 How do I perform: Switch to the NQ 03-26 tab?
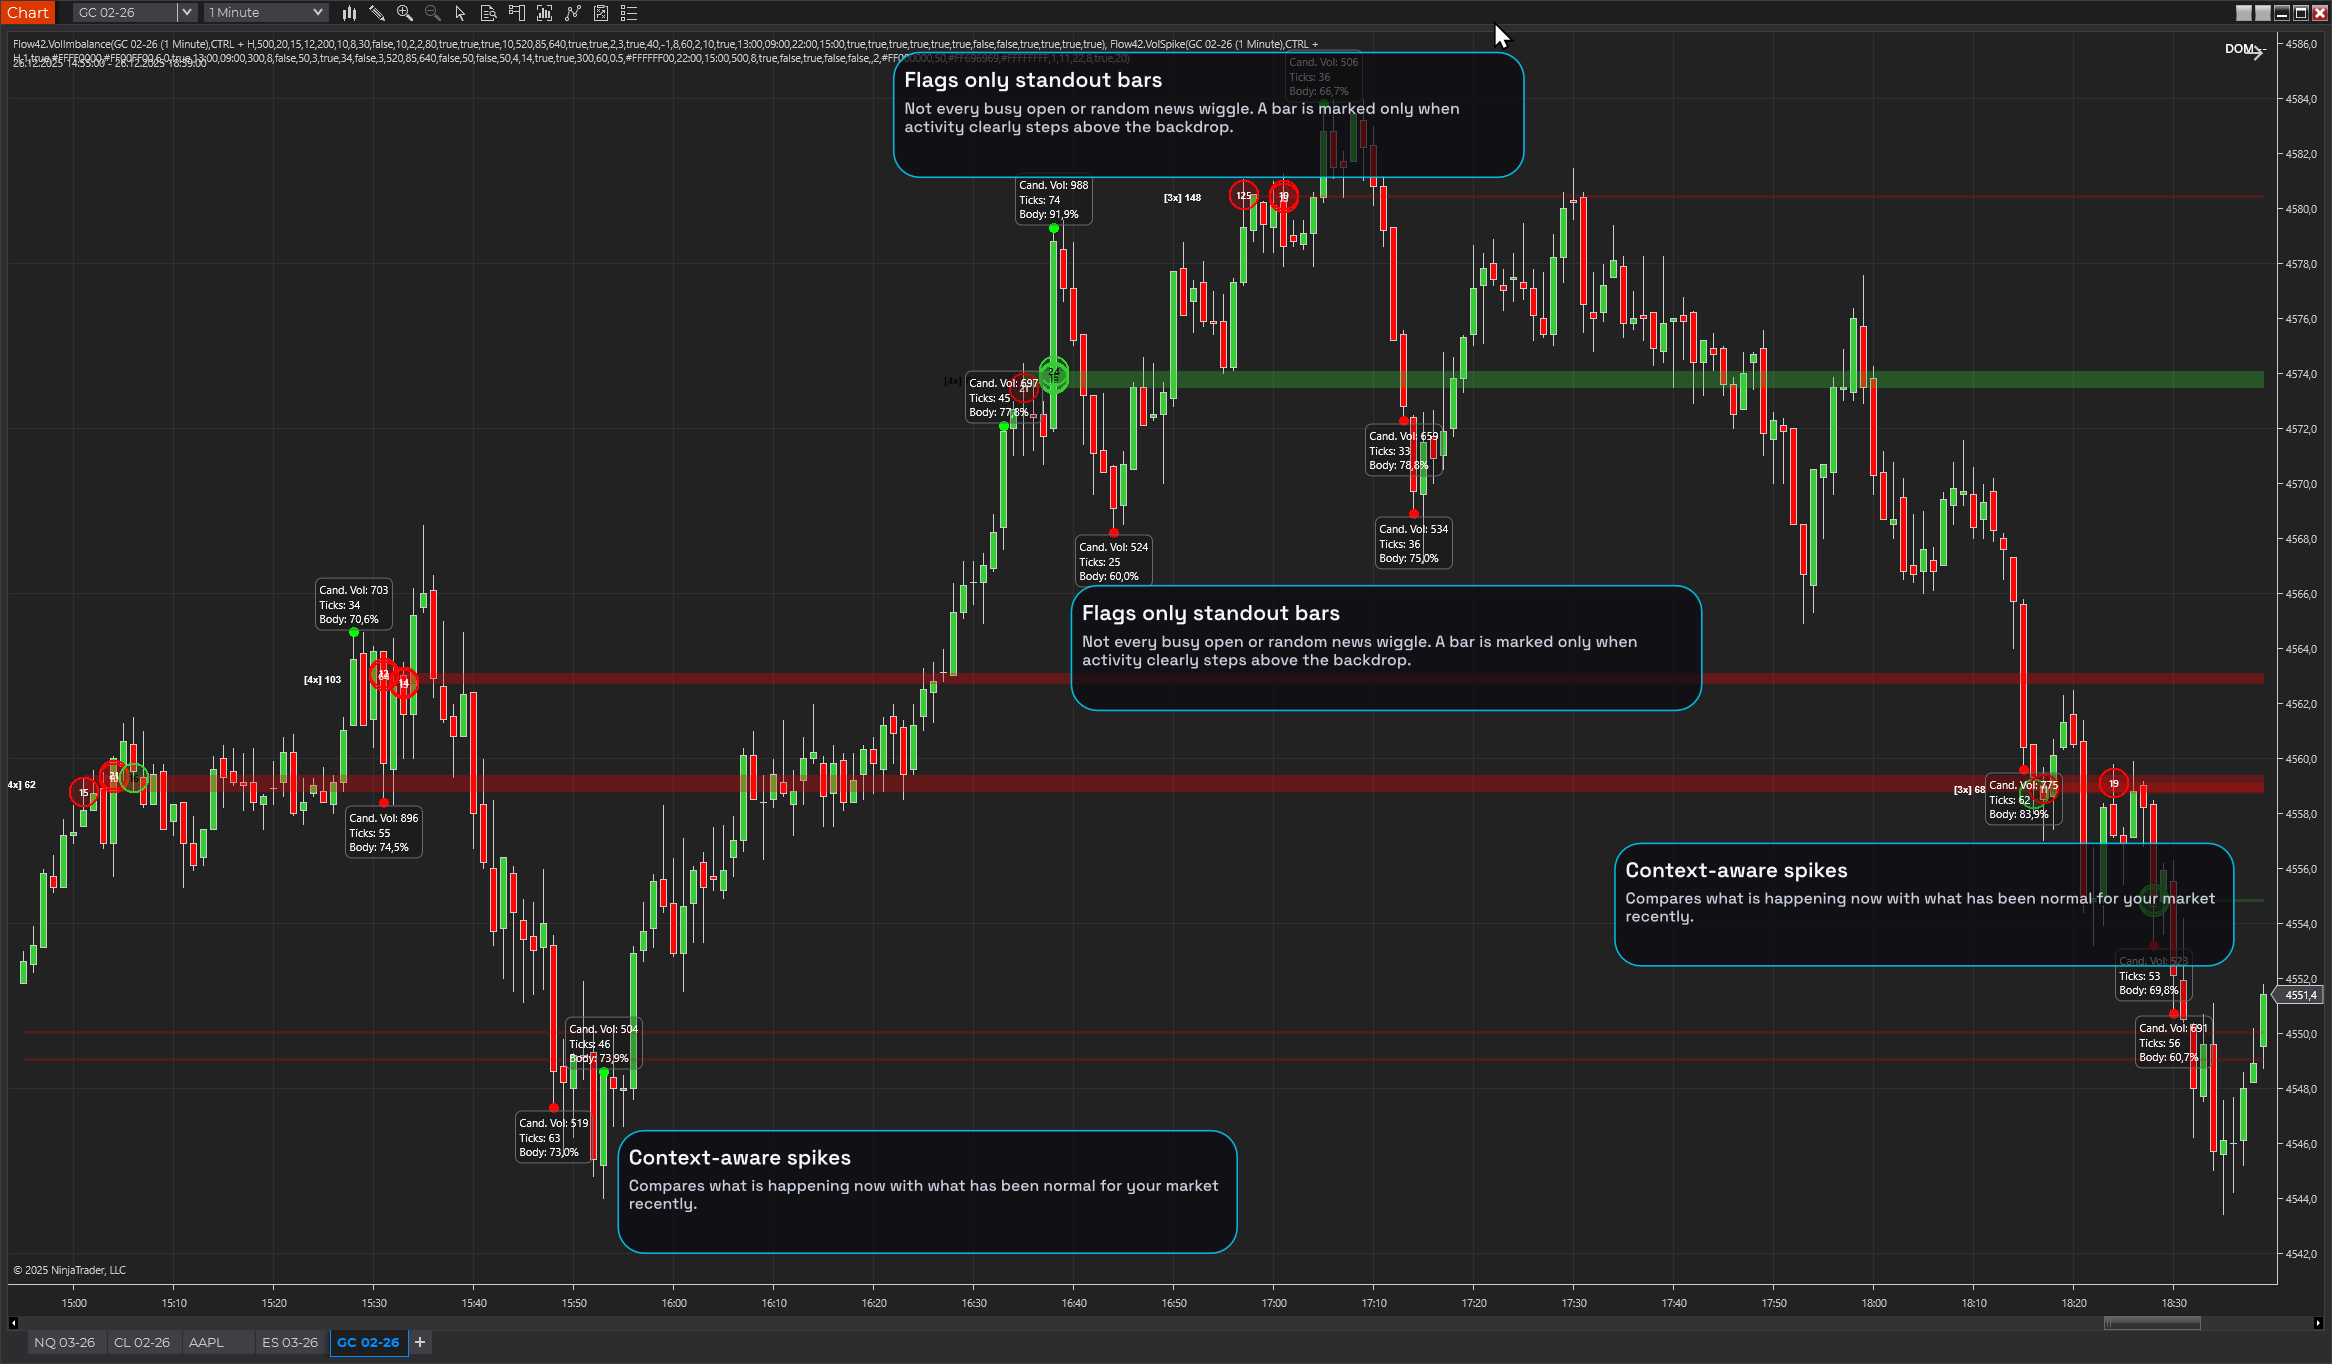click(65, 1342)
